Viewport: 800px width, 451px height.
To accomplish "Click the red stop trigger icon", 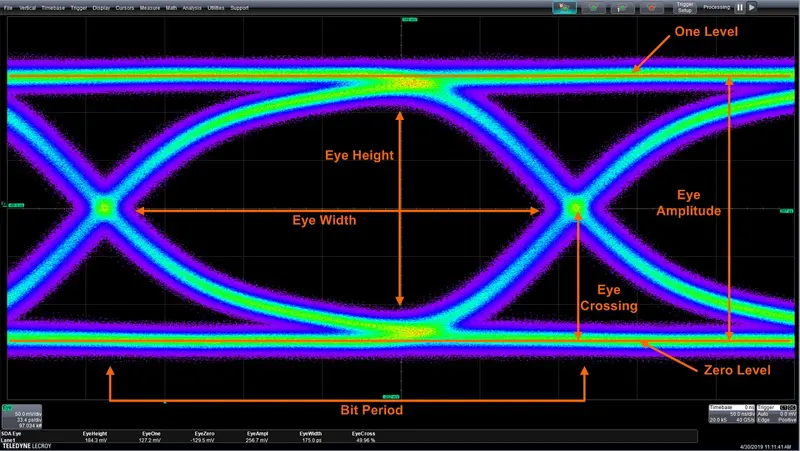I will [652, 8].
